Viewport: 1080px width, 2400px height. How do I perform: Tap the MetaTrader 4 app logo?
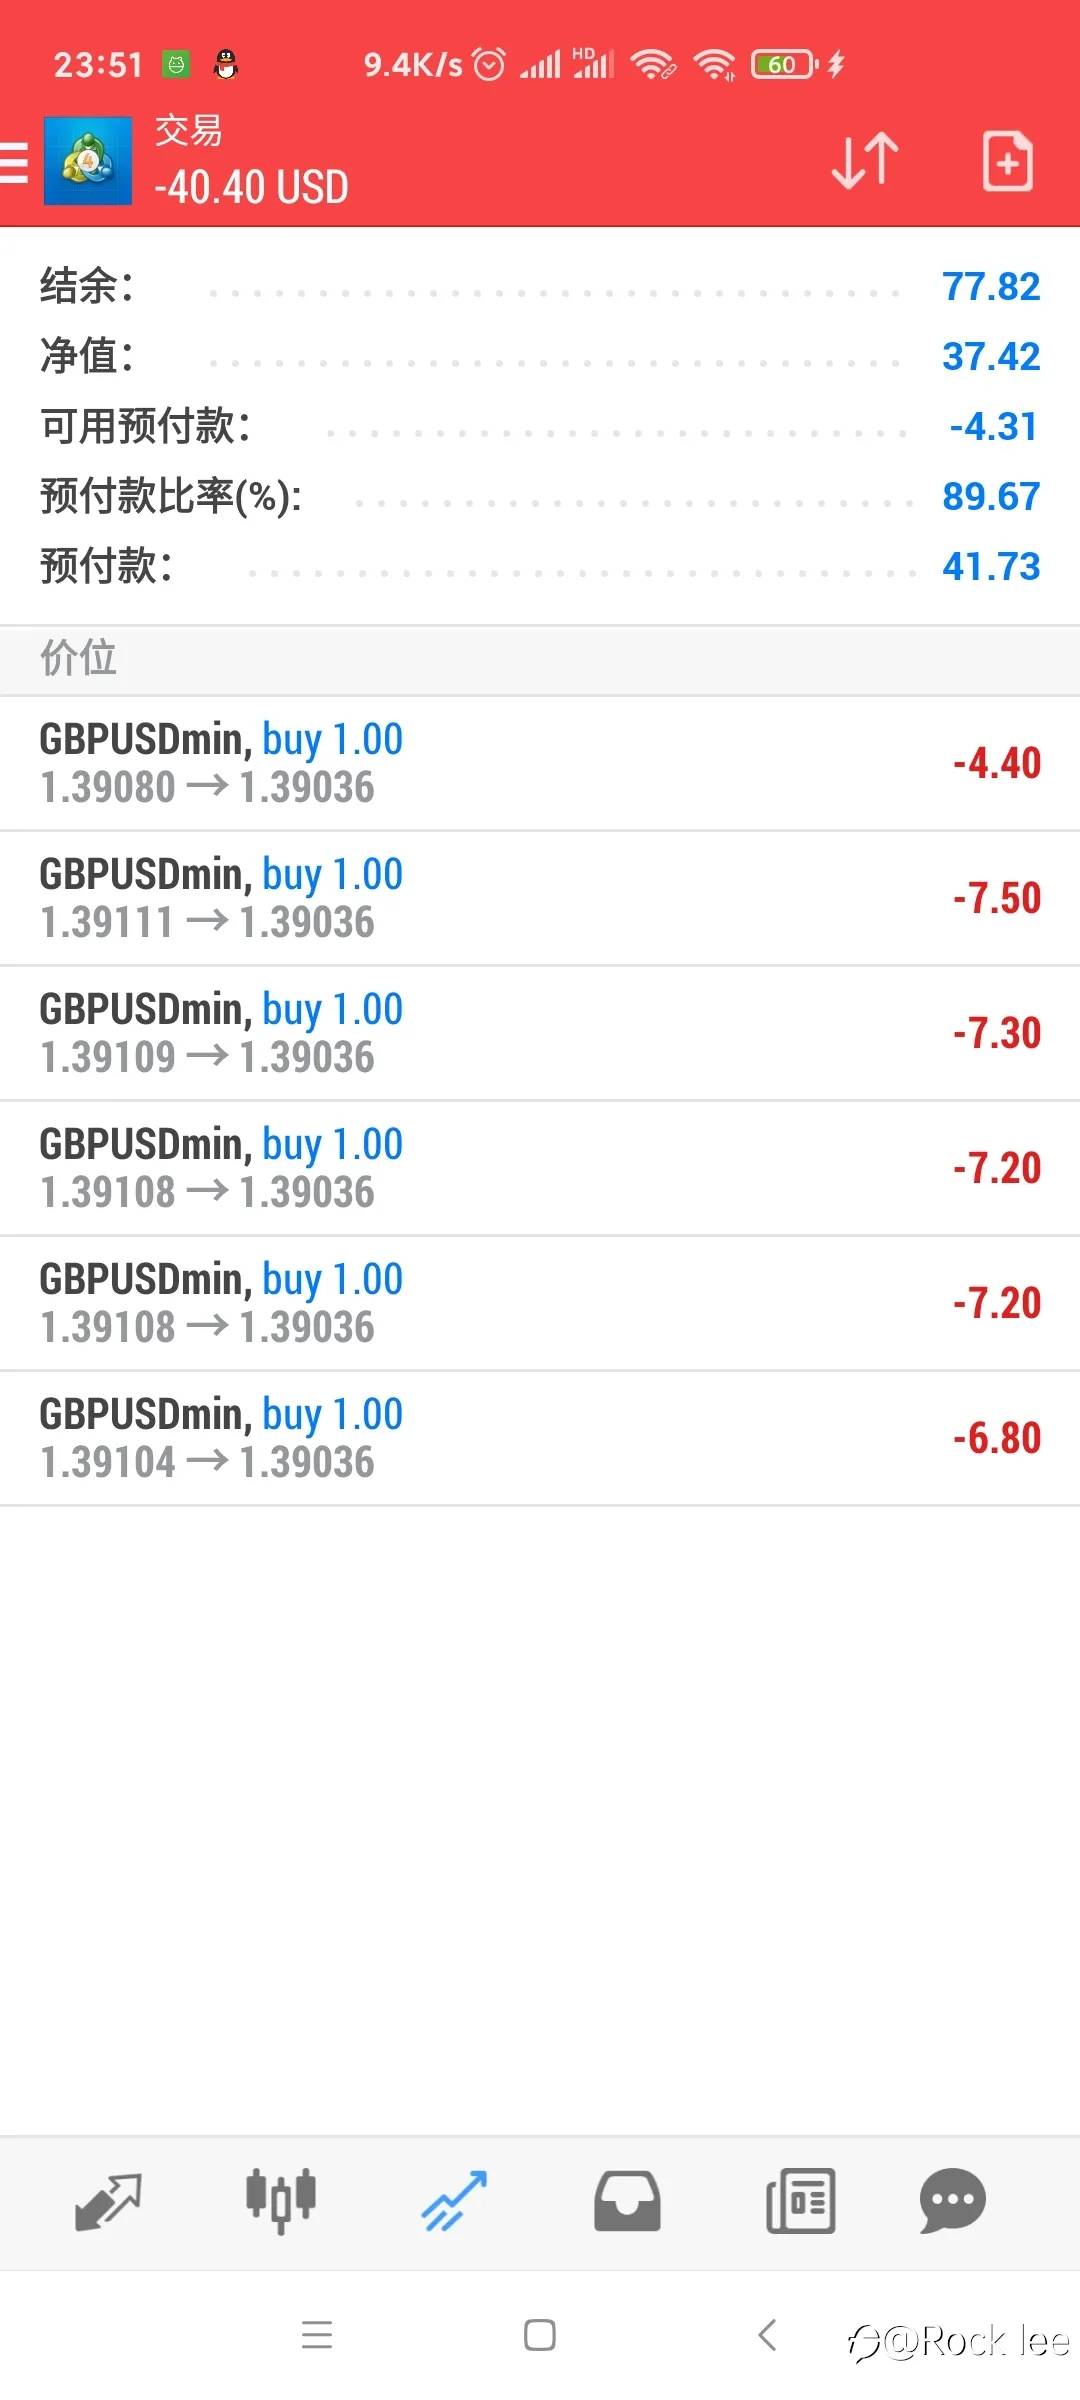[x=88, y=161]
